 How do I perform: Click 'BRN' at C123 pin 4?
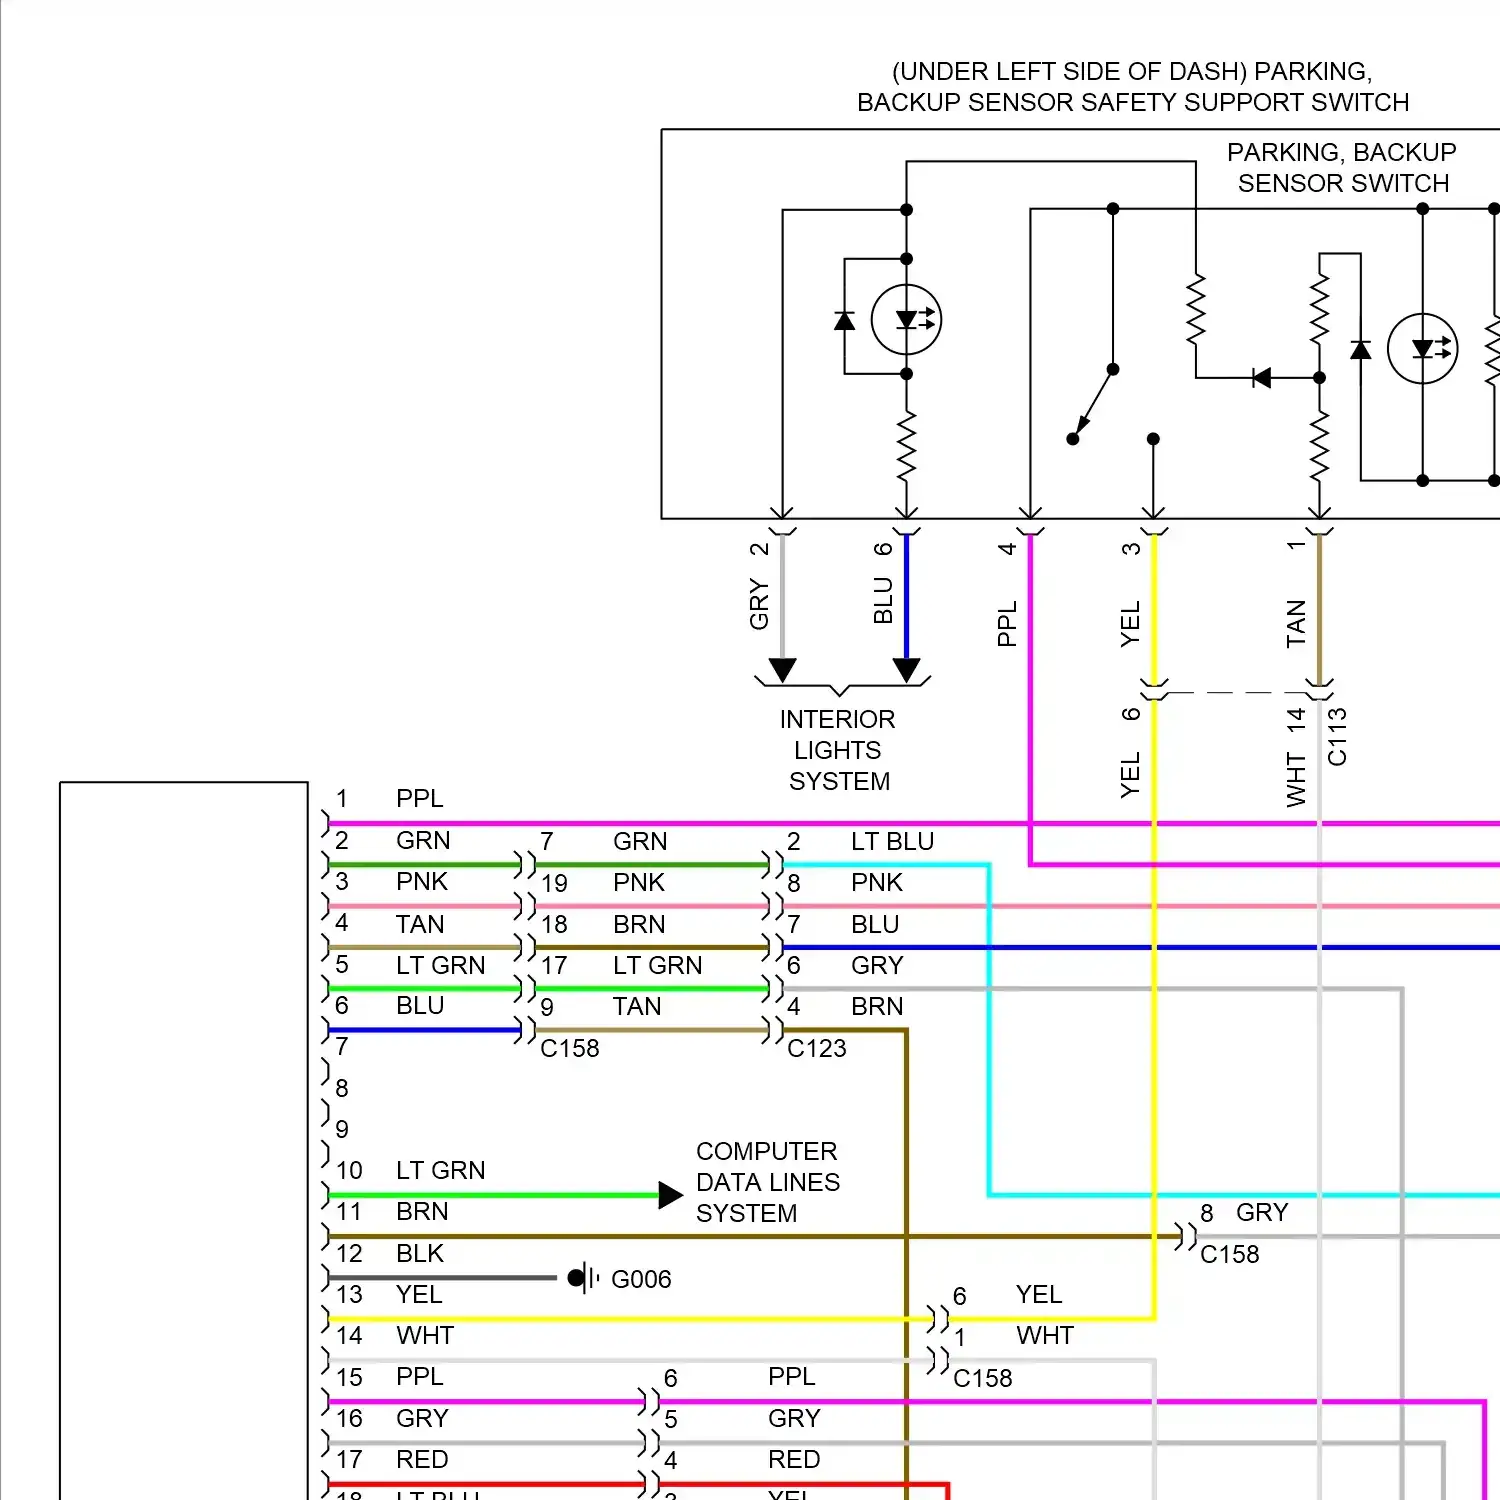tap(877, 1007)
